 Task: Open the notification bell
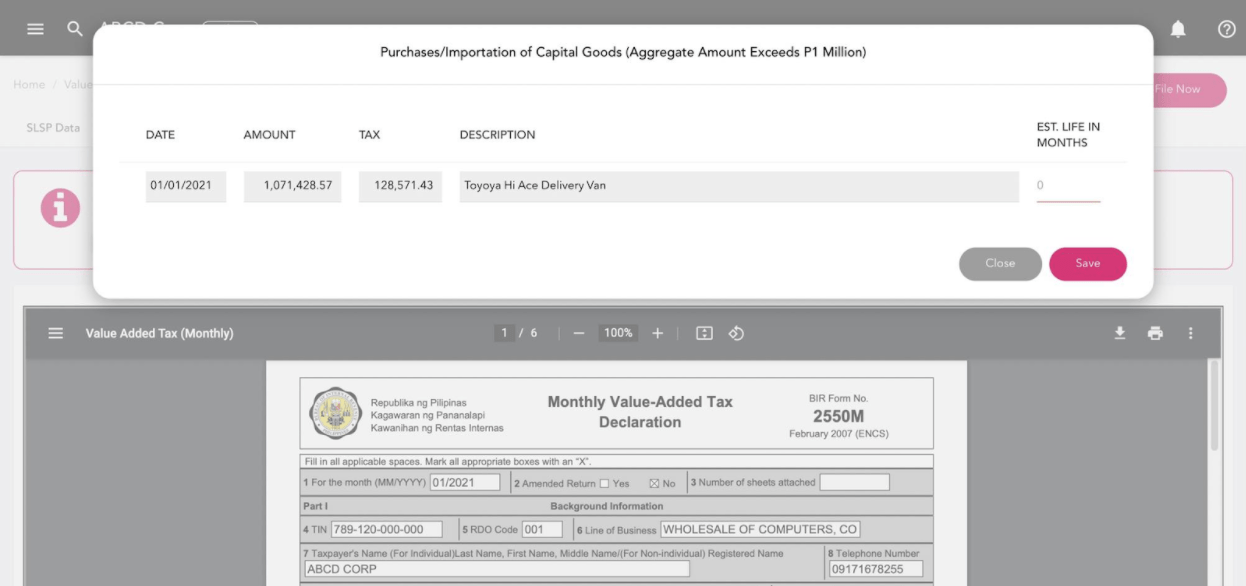pos(1178,28)
